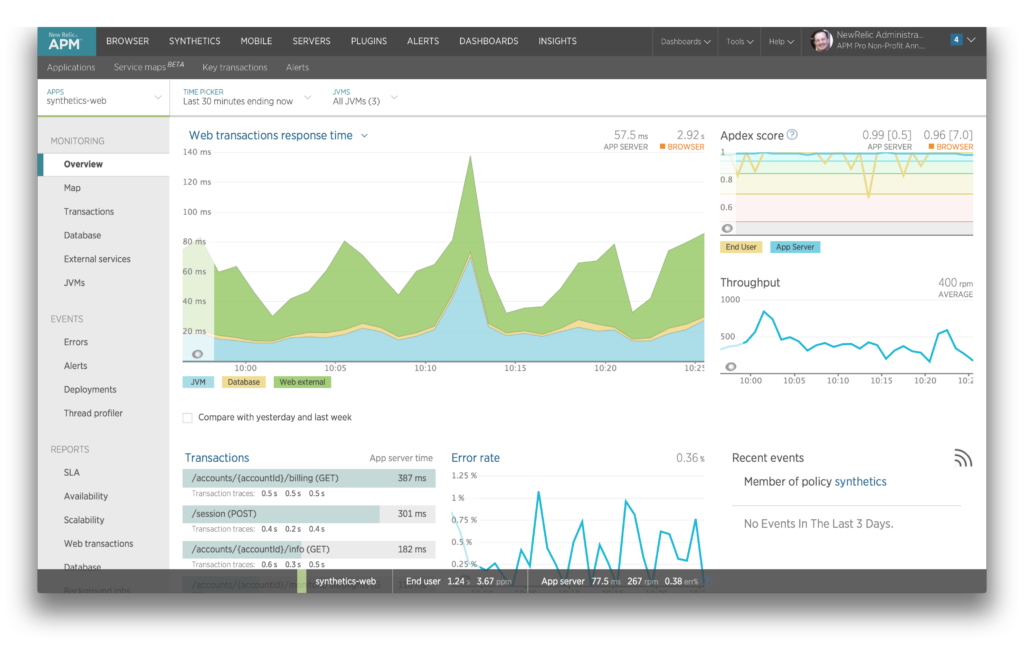Toggle the End User Apdex legend
This screenshot has width=1024, height=645.
click(x=741, y=247)
